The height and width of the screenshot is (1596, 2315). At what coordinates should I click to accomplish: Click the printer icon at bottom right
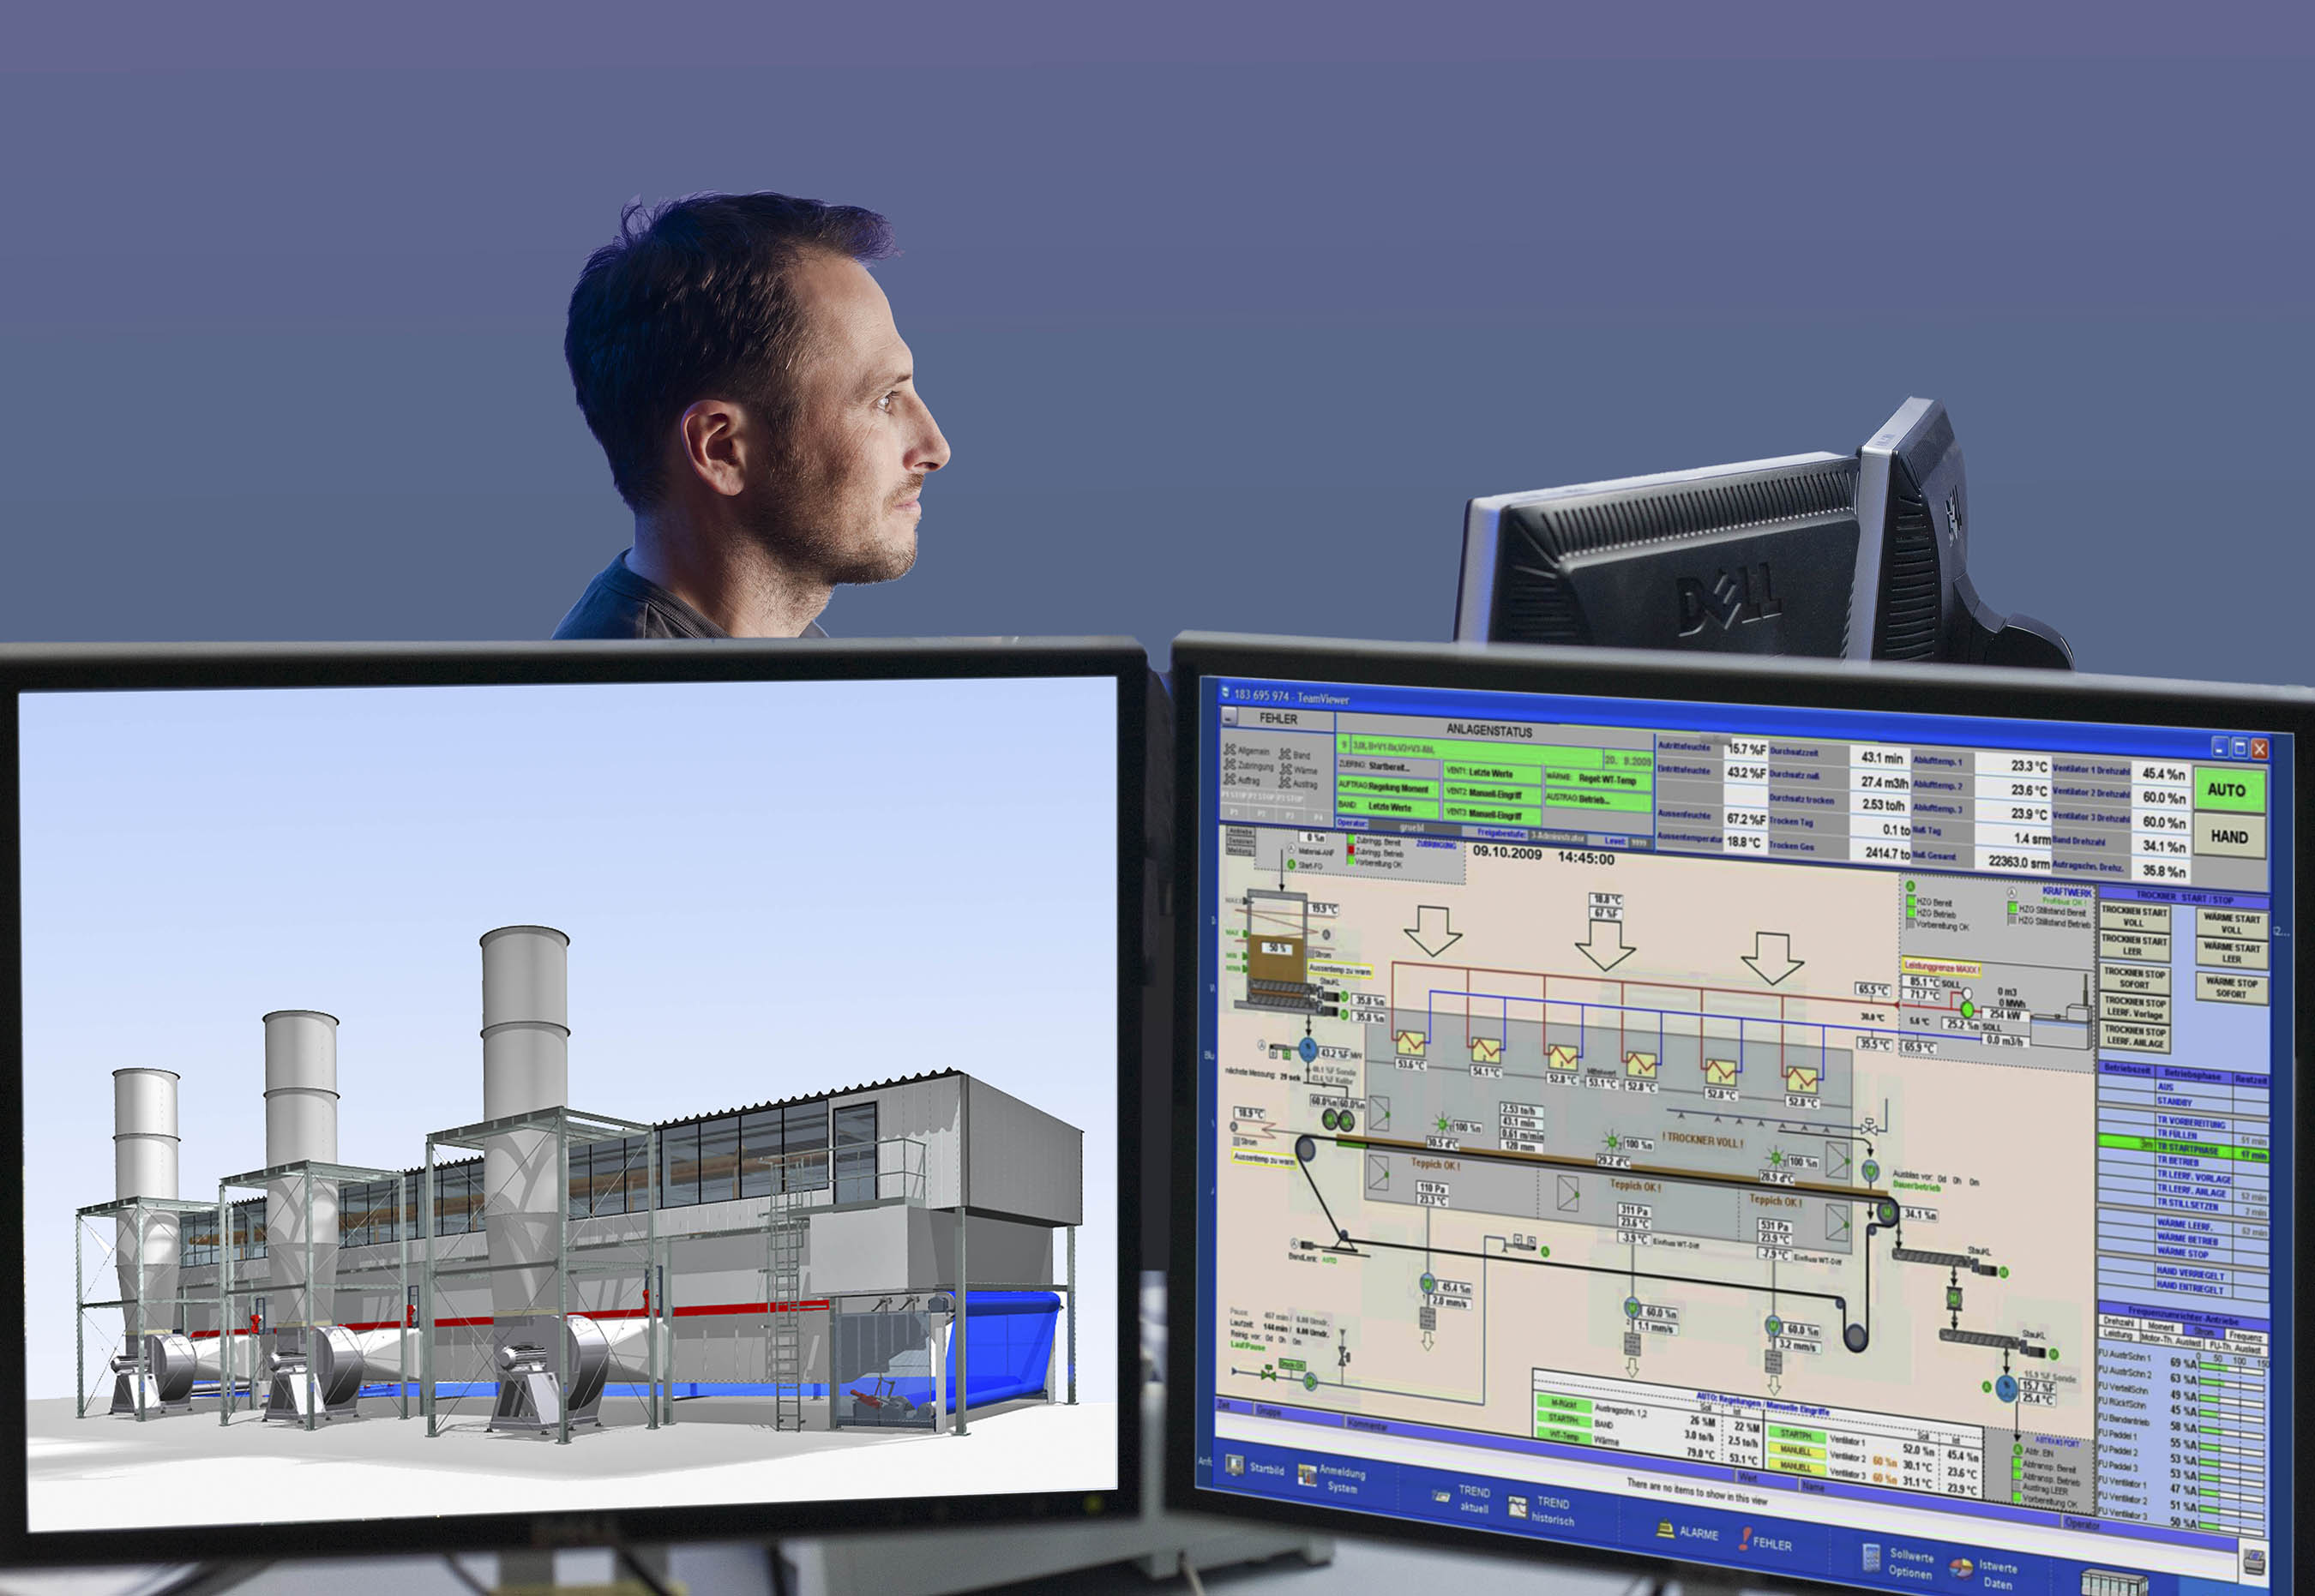tap(2255, 1561)
